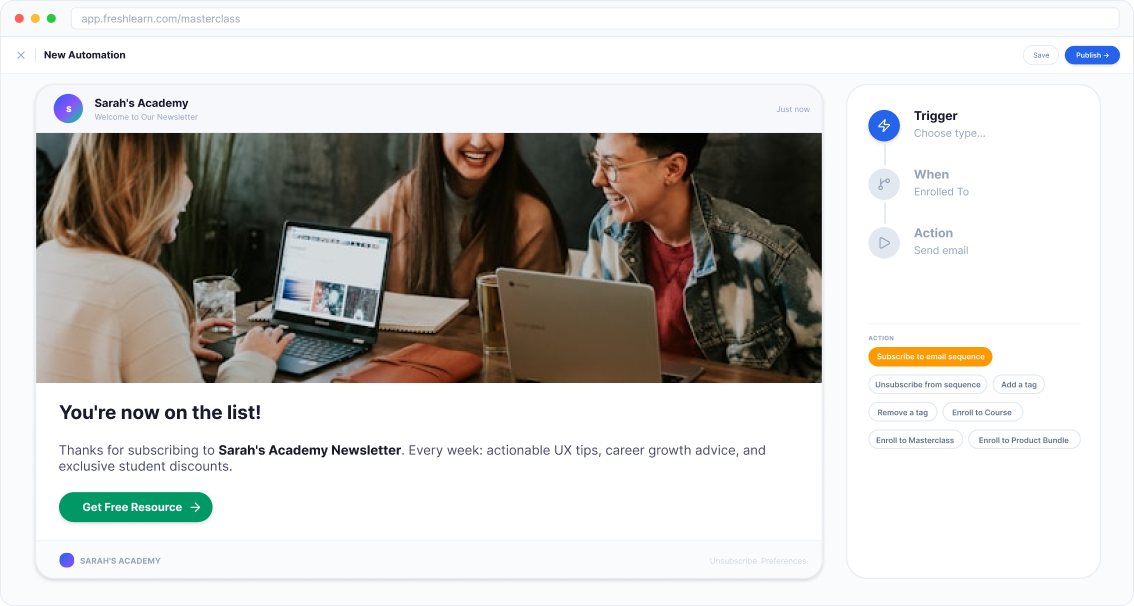The width and height of the screenshot is (1134, 606).
Task: Click the footer Sarah's Academy logo
Action: tap(67, 560)
